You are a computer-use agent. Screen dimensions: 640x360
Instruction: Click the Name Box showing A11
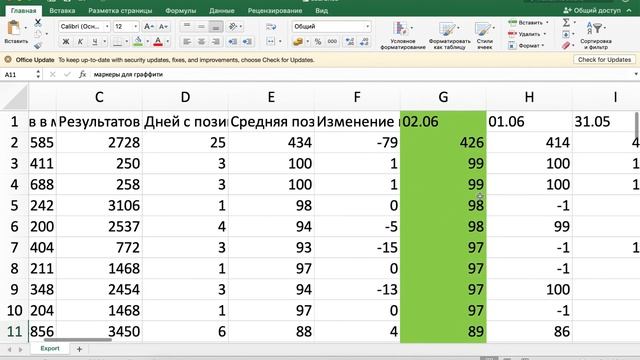pyautogui.click(x=19, y=74)
